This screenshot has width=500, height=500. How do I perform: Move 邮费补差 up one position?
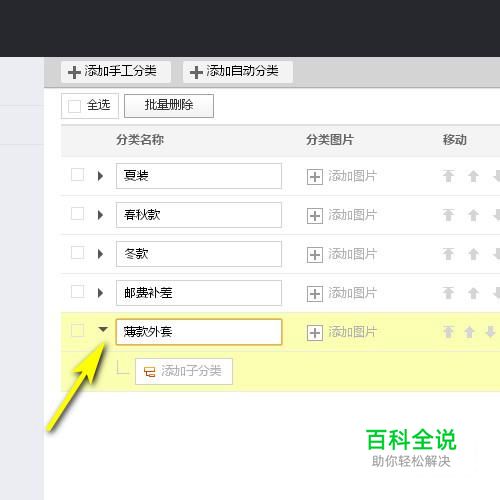473,293
